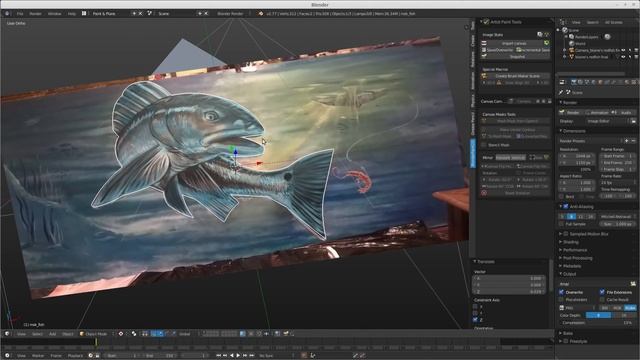
Task: Click the Vector X value field
Action: 509,278
